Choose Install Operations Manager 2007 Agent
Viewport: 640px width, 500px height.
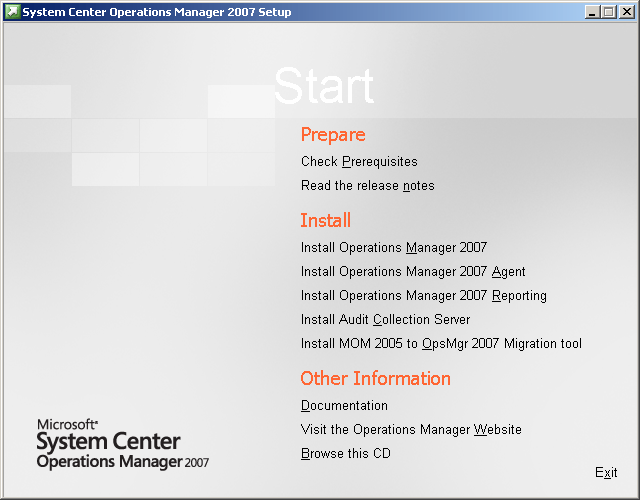pos(413,272)
